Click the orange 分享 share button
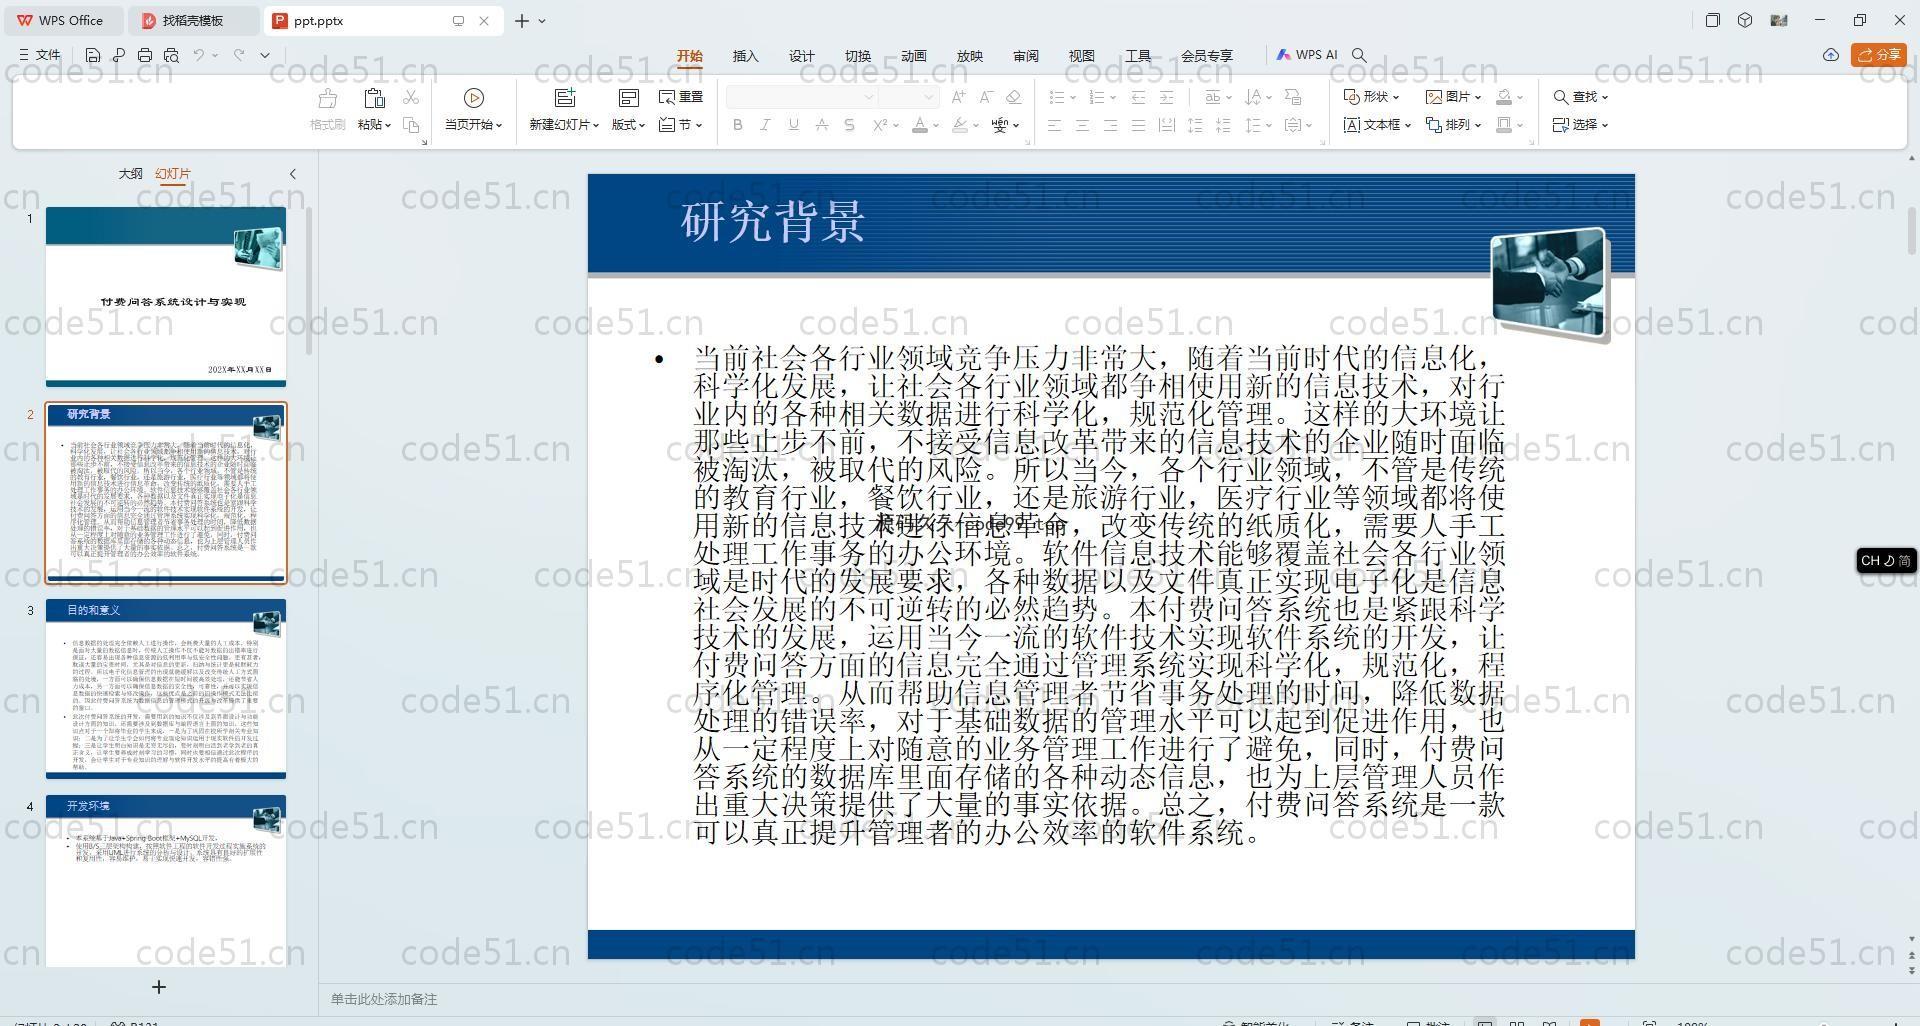Image resolution: width=1920 pixels, height=1026 pixels. (1878, 55)
